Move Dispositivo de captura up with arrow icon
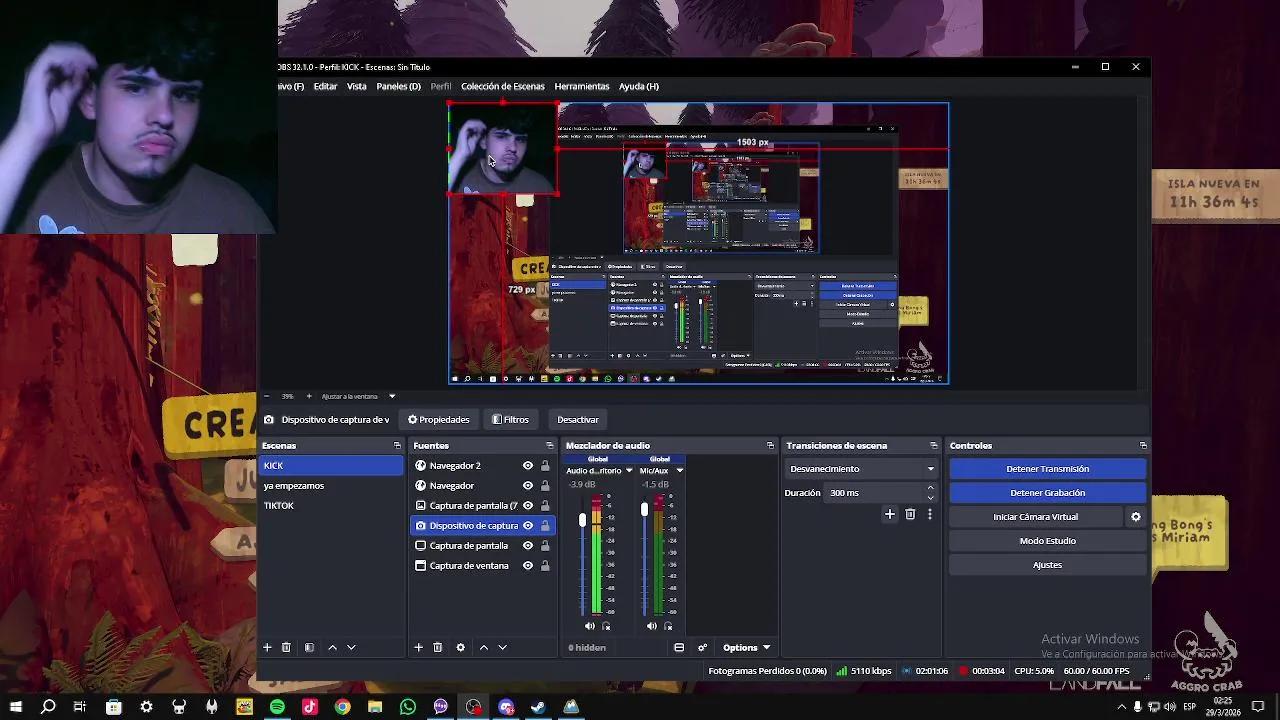Viewport: 1280px width, 720px height. pos(484,647)
